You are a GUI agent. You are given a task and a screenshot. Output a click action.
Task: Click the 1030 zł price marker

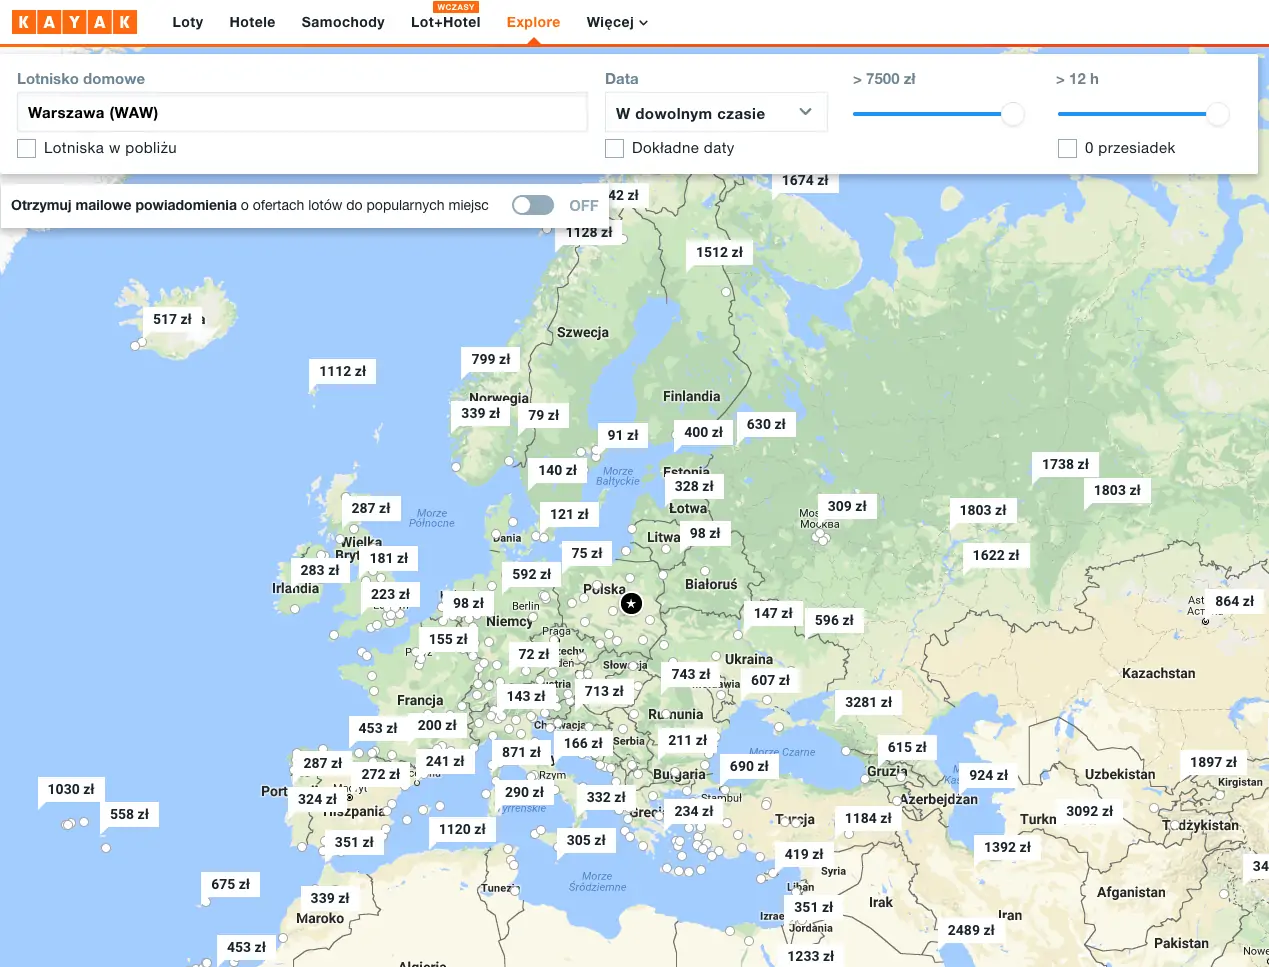[x=71, y=789]
